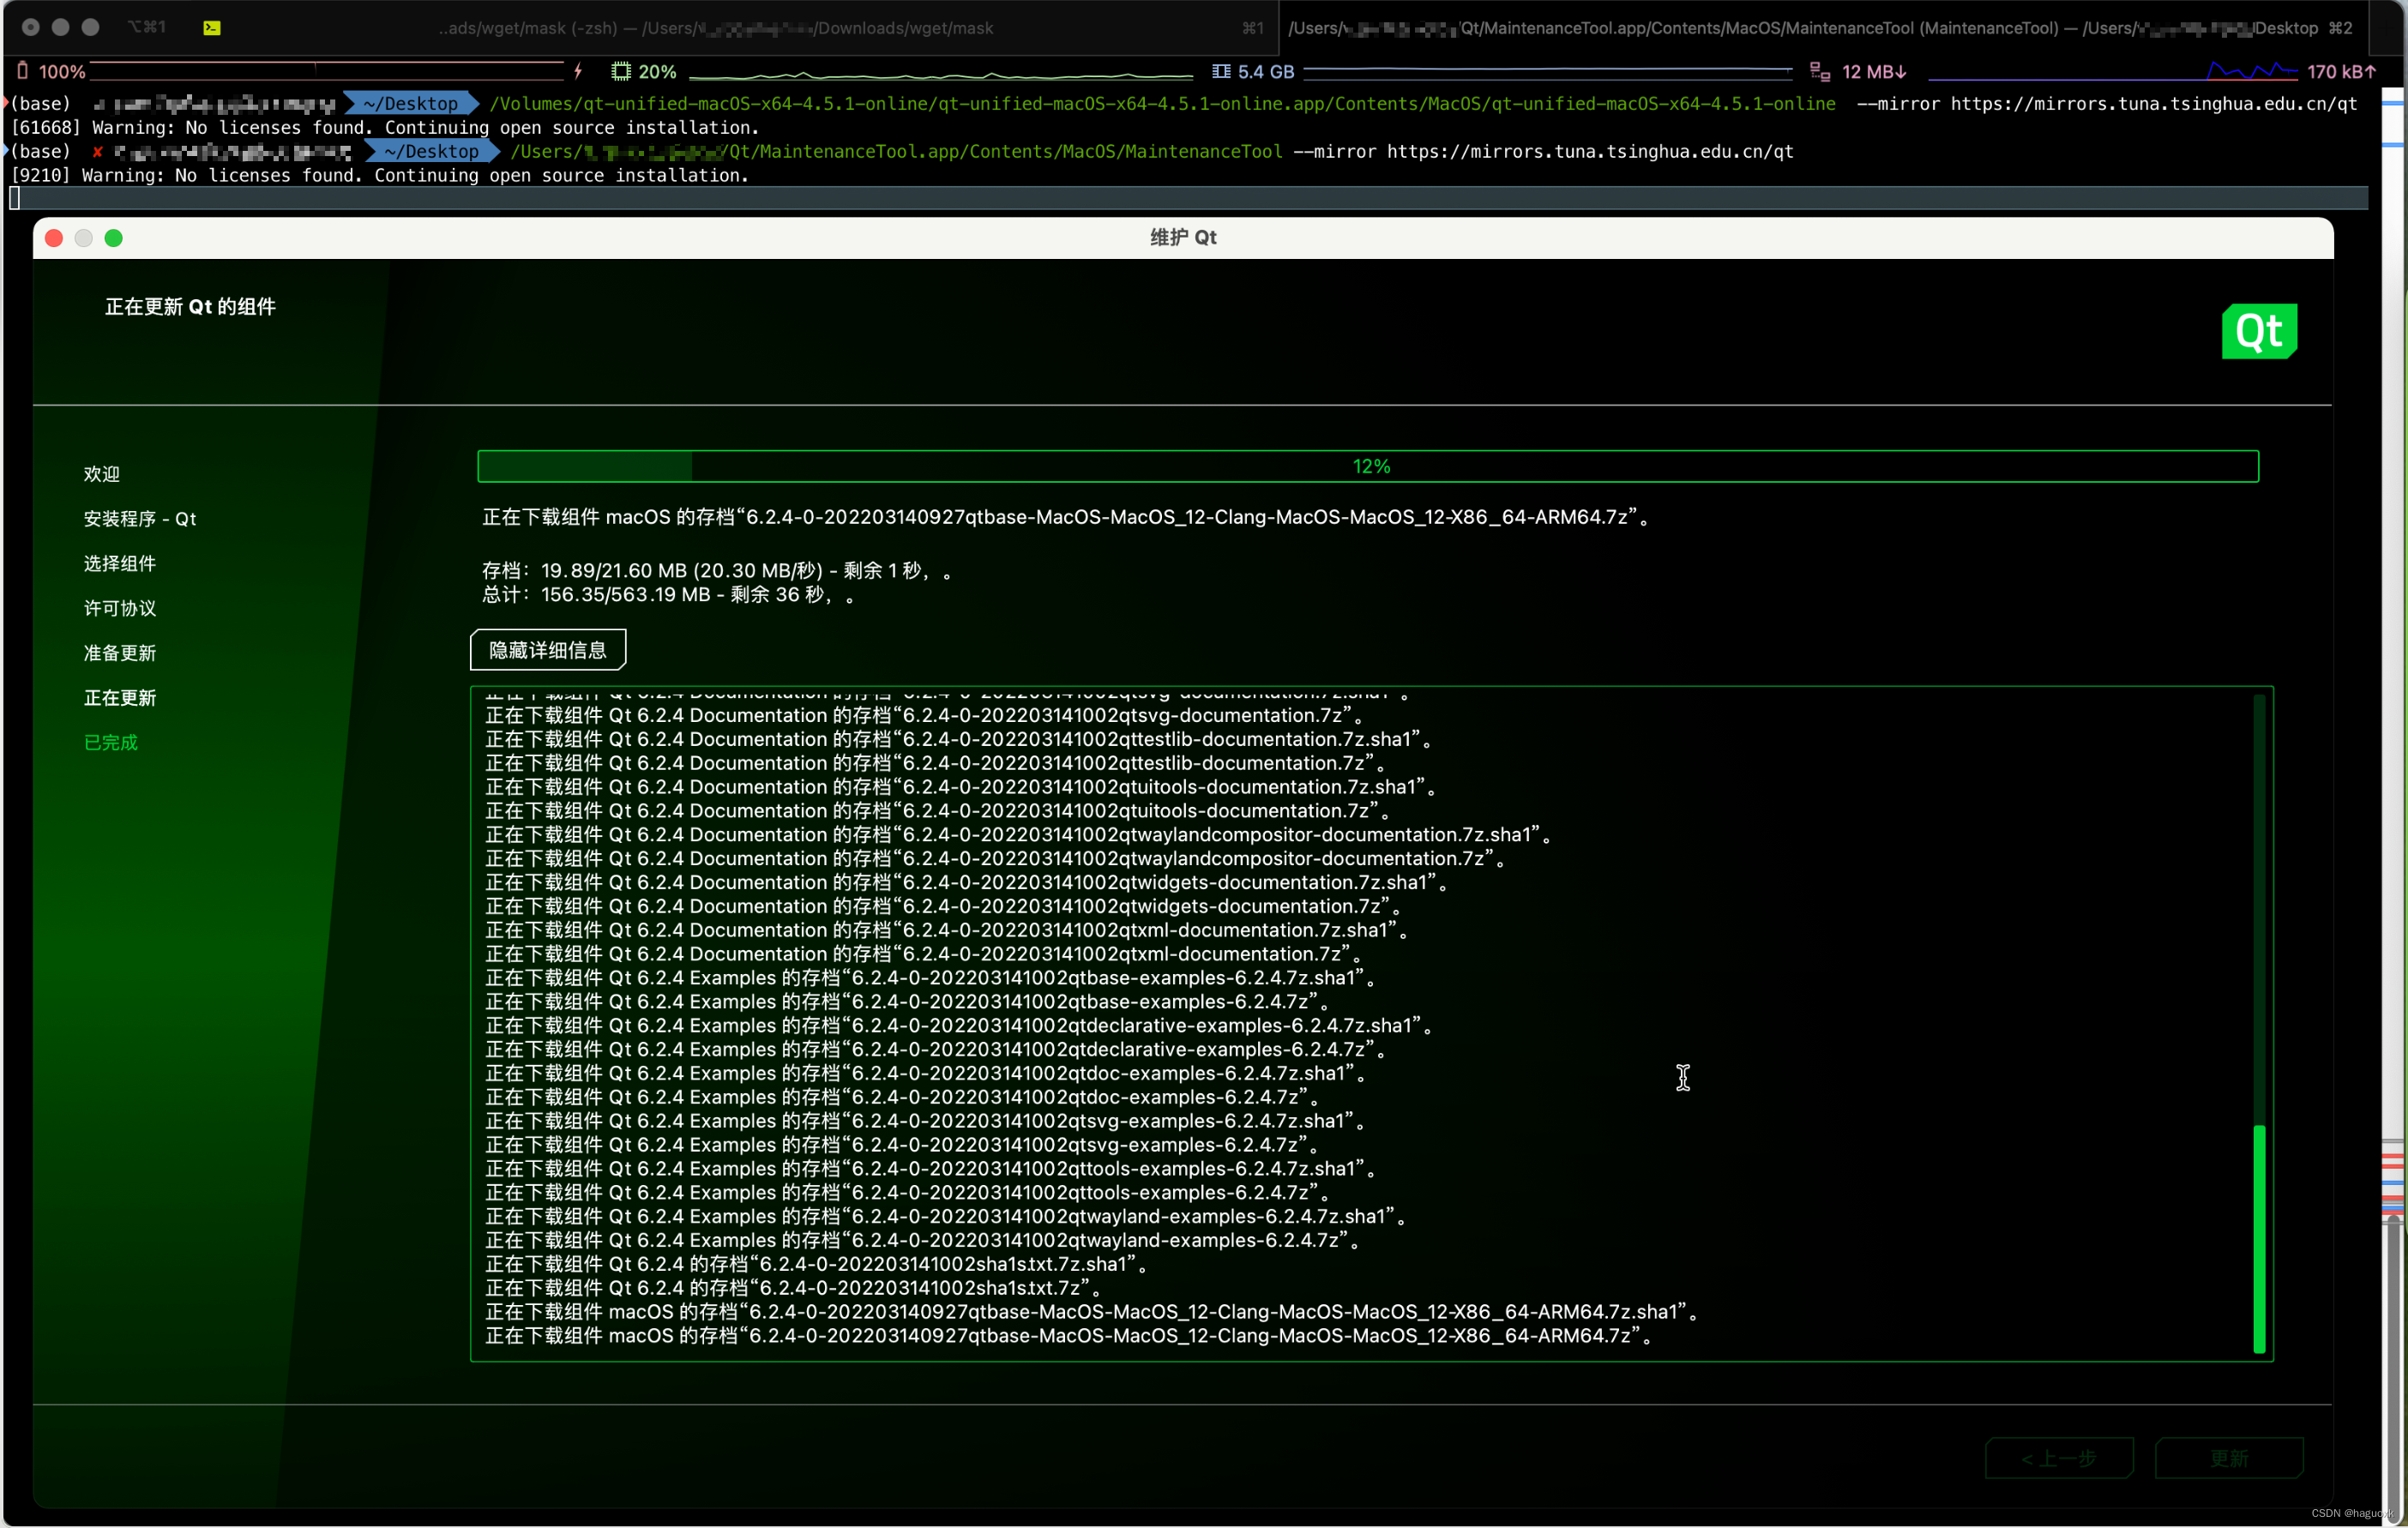The height and width of the screenshot is (1528, 2408).
Task: Click log line qttestlib-documentation.7z.sha1
Action: [958, 739]
